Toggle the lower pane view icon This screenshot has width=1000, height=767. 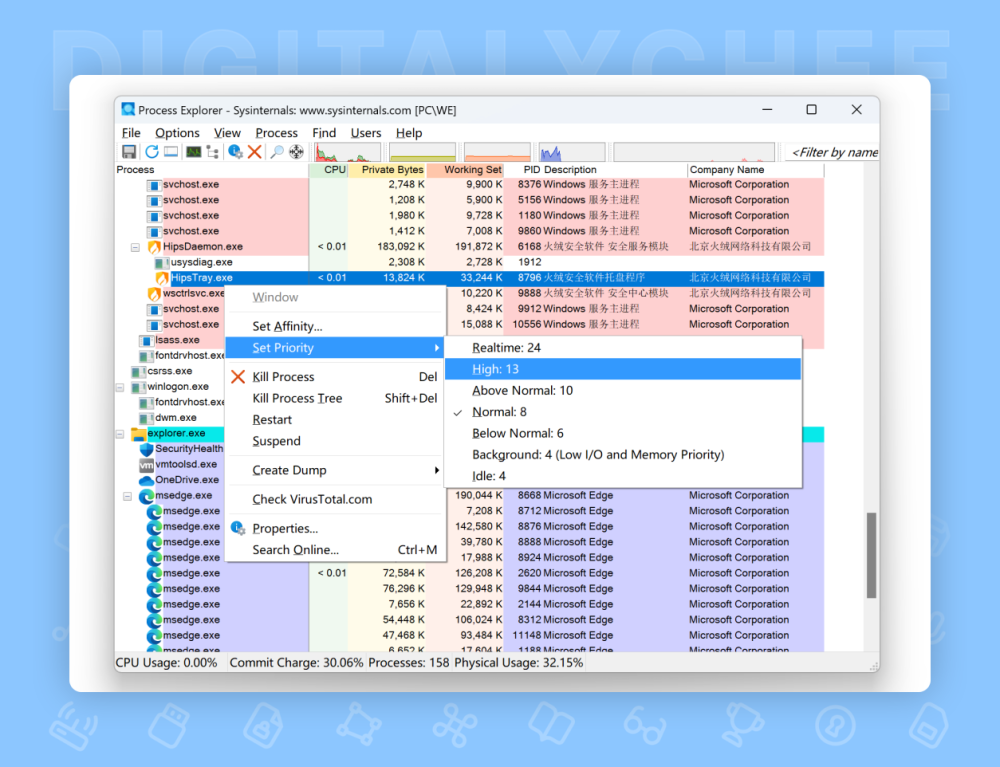(171, 152)
